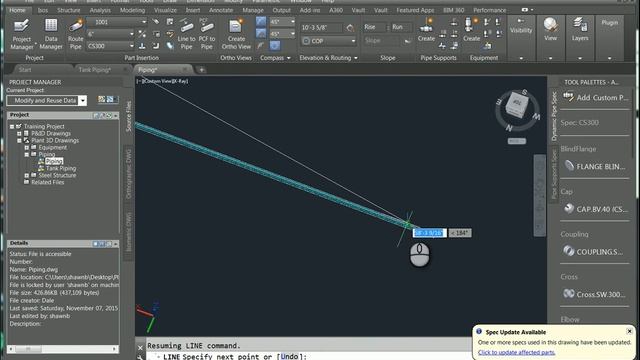Select the FLANGE BLIND palette item
This screenshot has width=640, height=360.
tap(595, 166)
